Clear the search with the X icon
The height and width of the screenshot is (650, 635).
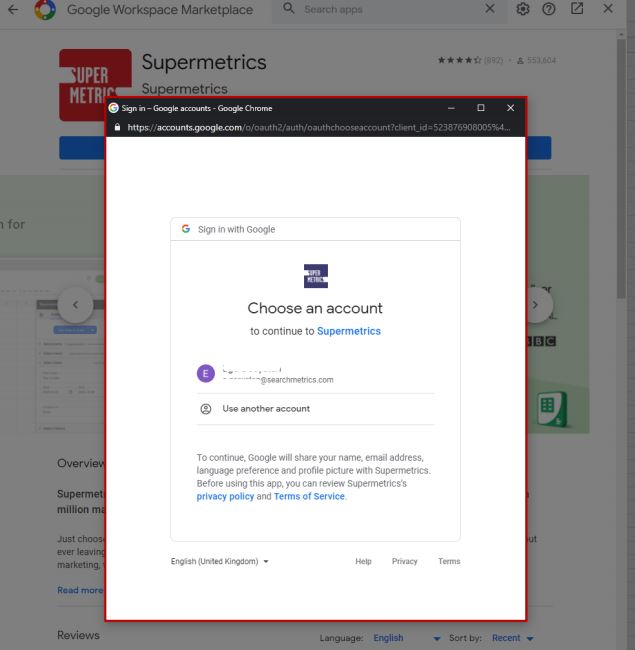point(490,9)
